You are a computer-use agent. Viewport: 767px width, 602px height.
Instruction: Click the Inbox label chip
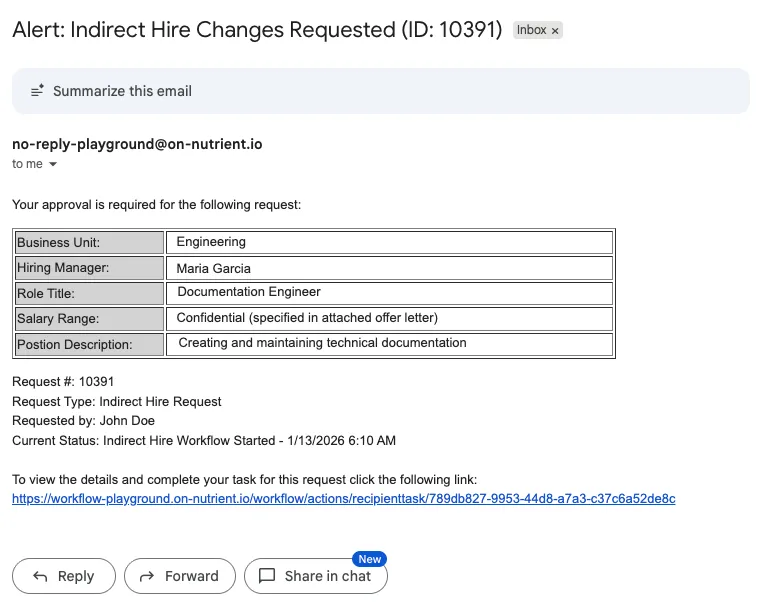point(538,30)
